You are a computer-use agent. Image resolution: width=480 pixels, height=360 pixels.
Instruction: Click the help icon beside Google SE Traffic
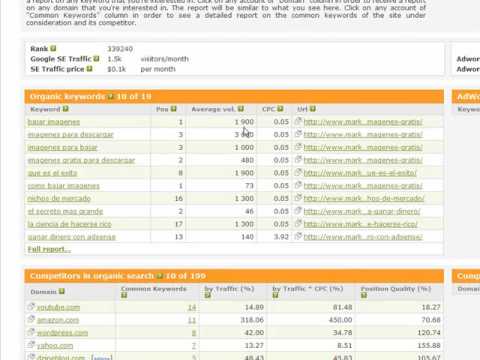pos(96,59)
